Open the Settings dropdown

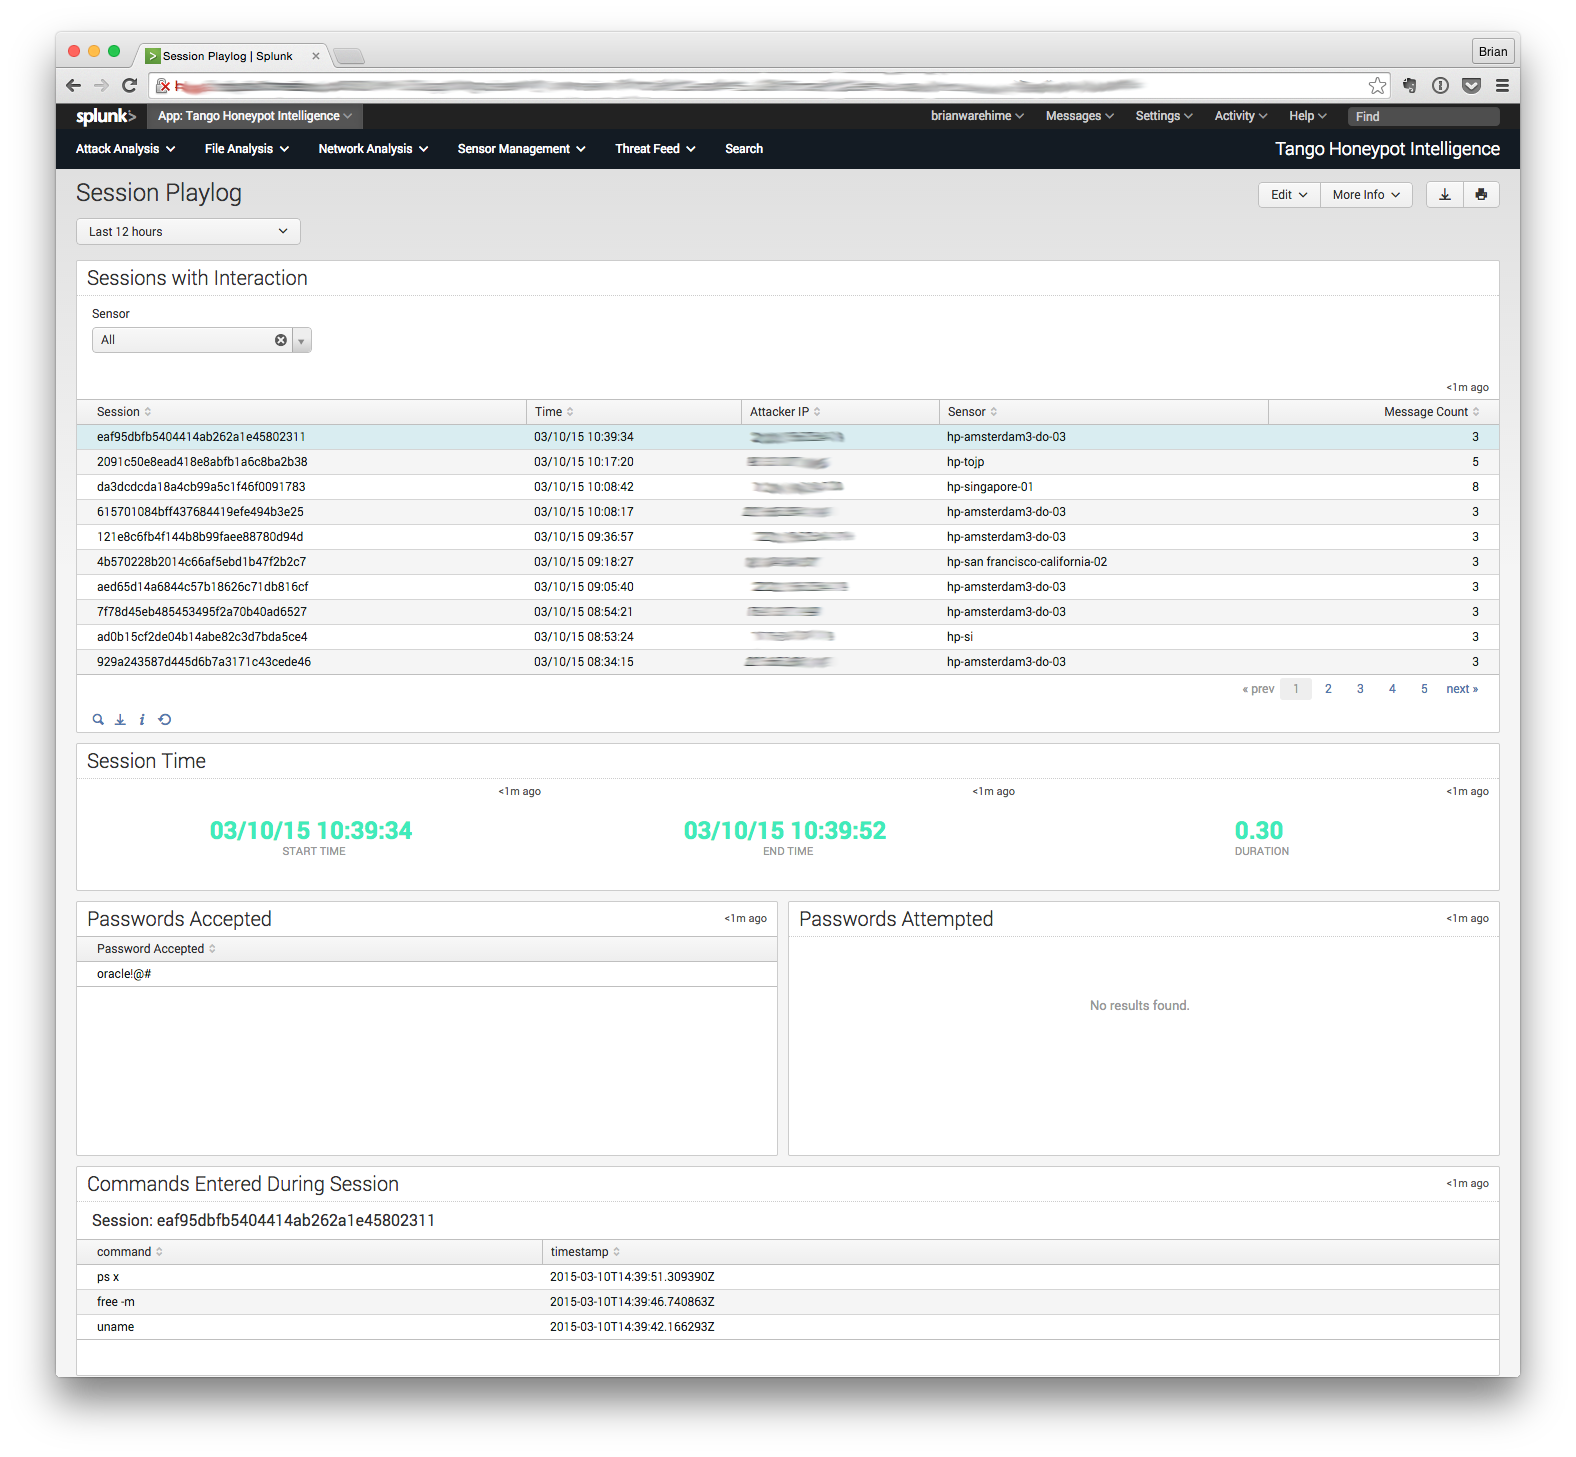point(1164,116)
